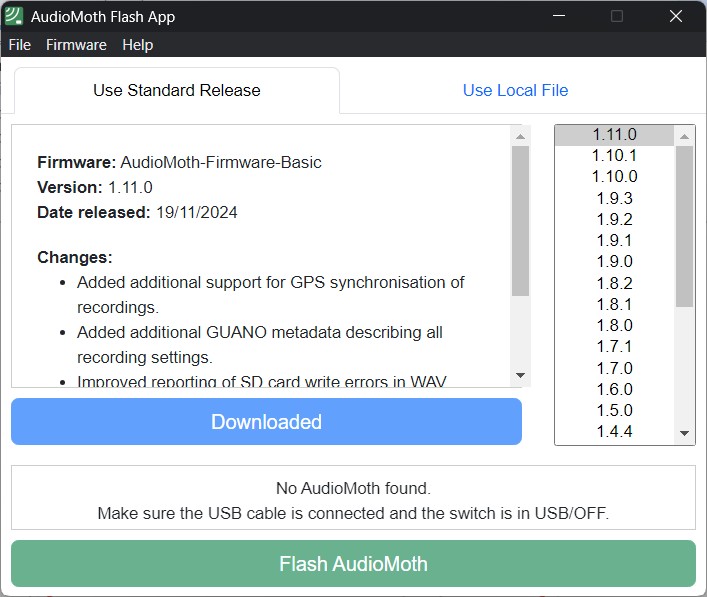Select firmware version 1.5.0
Screen dimensions: 707x597
click(615, 410)
